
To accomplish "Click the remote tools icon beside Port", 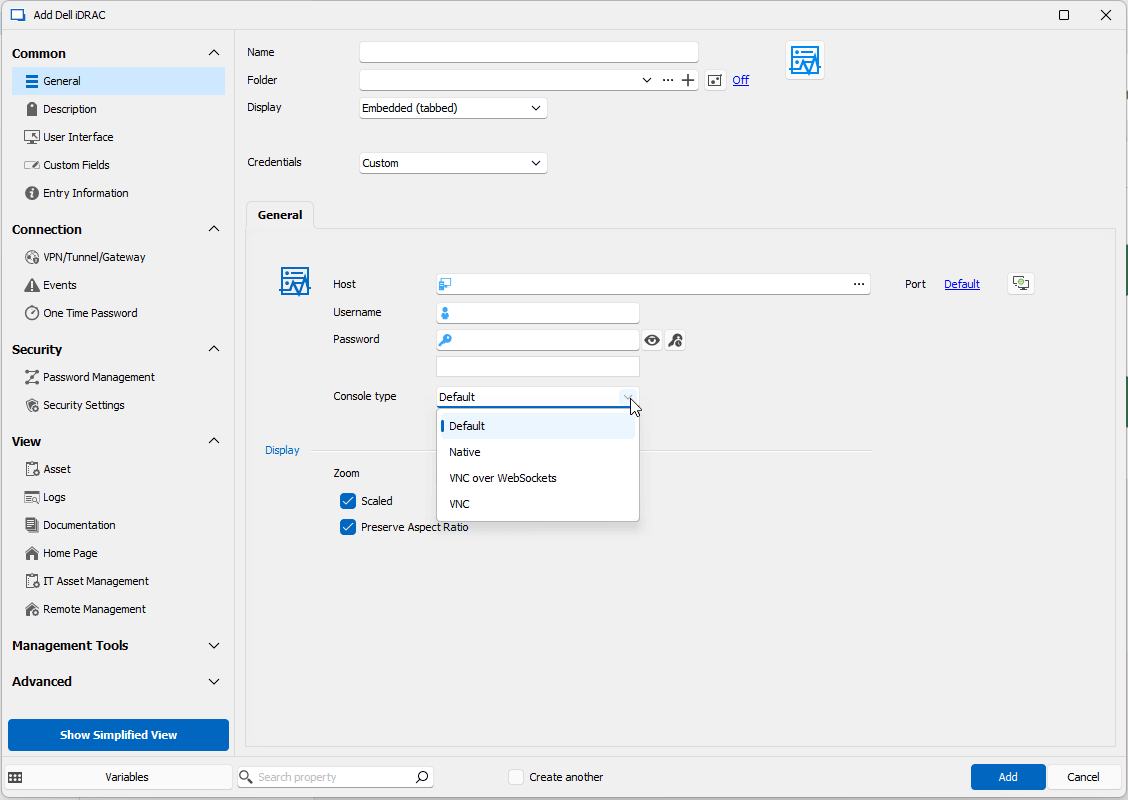I will click(x=1020, y=284).
